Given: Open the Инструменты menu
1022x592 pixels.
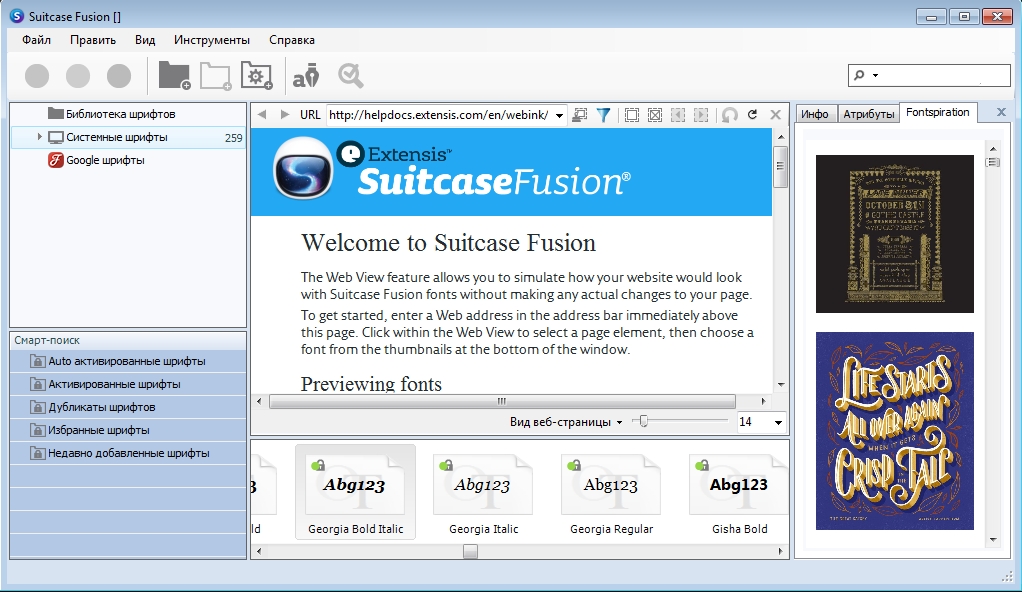Looking at the screenshot, I should pyautogui.click(x=212, y=40).
